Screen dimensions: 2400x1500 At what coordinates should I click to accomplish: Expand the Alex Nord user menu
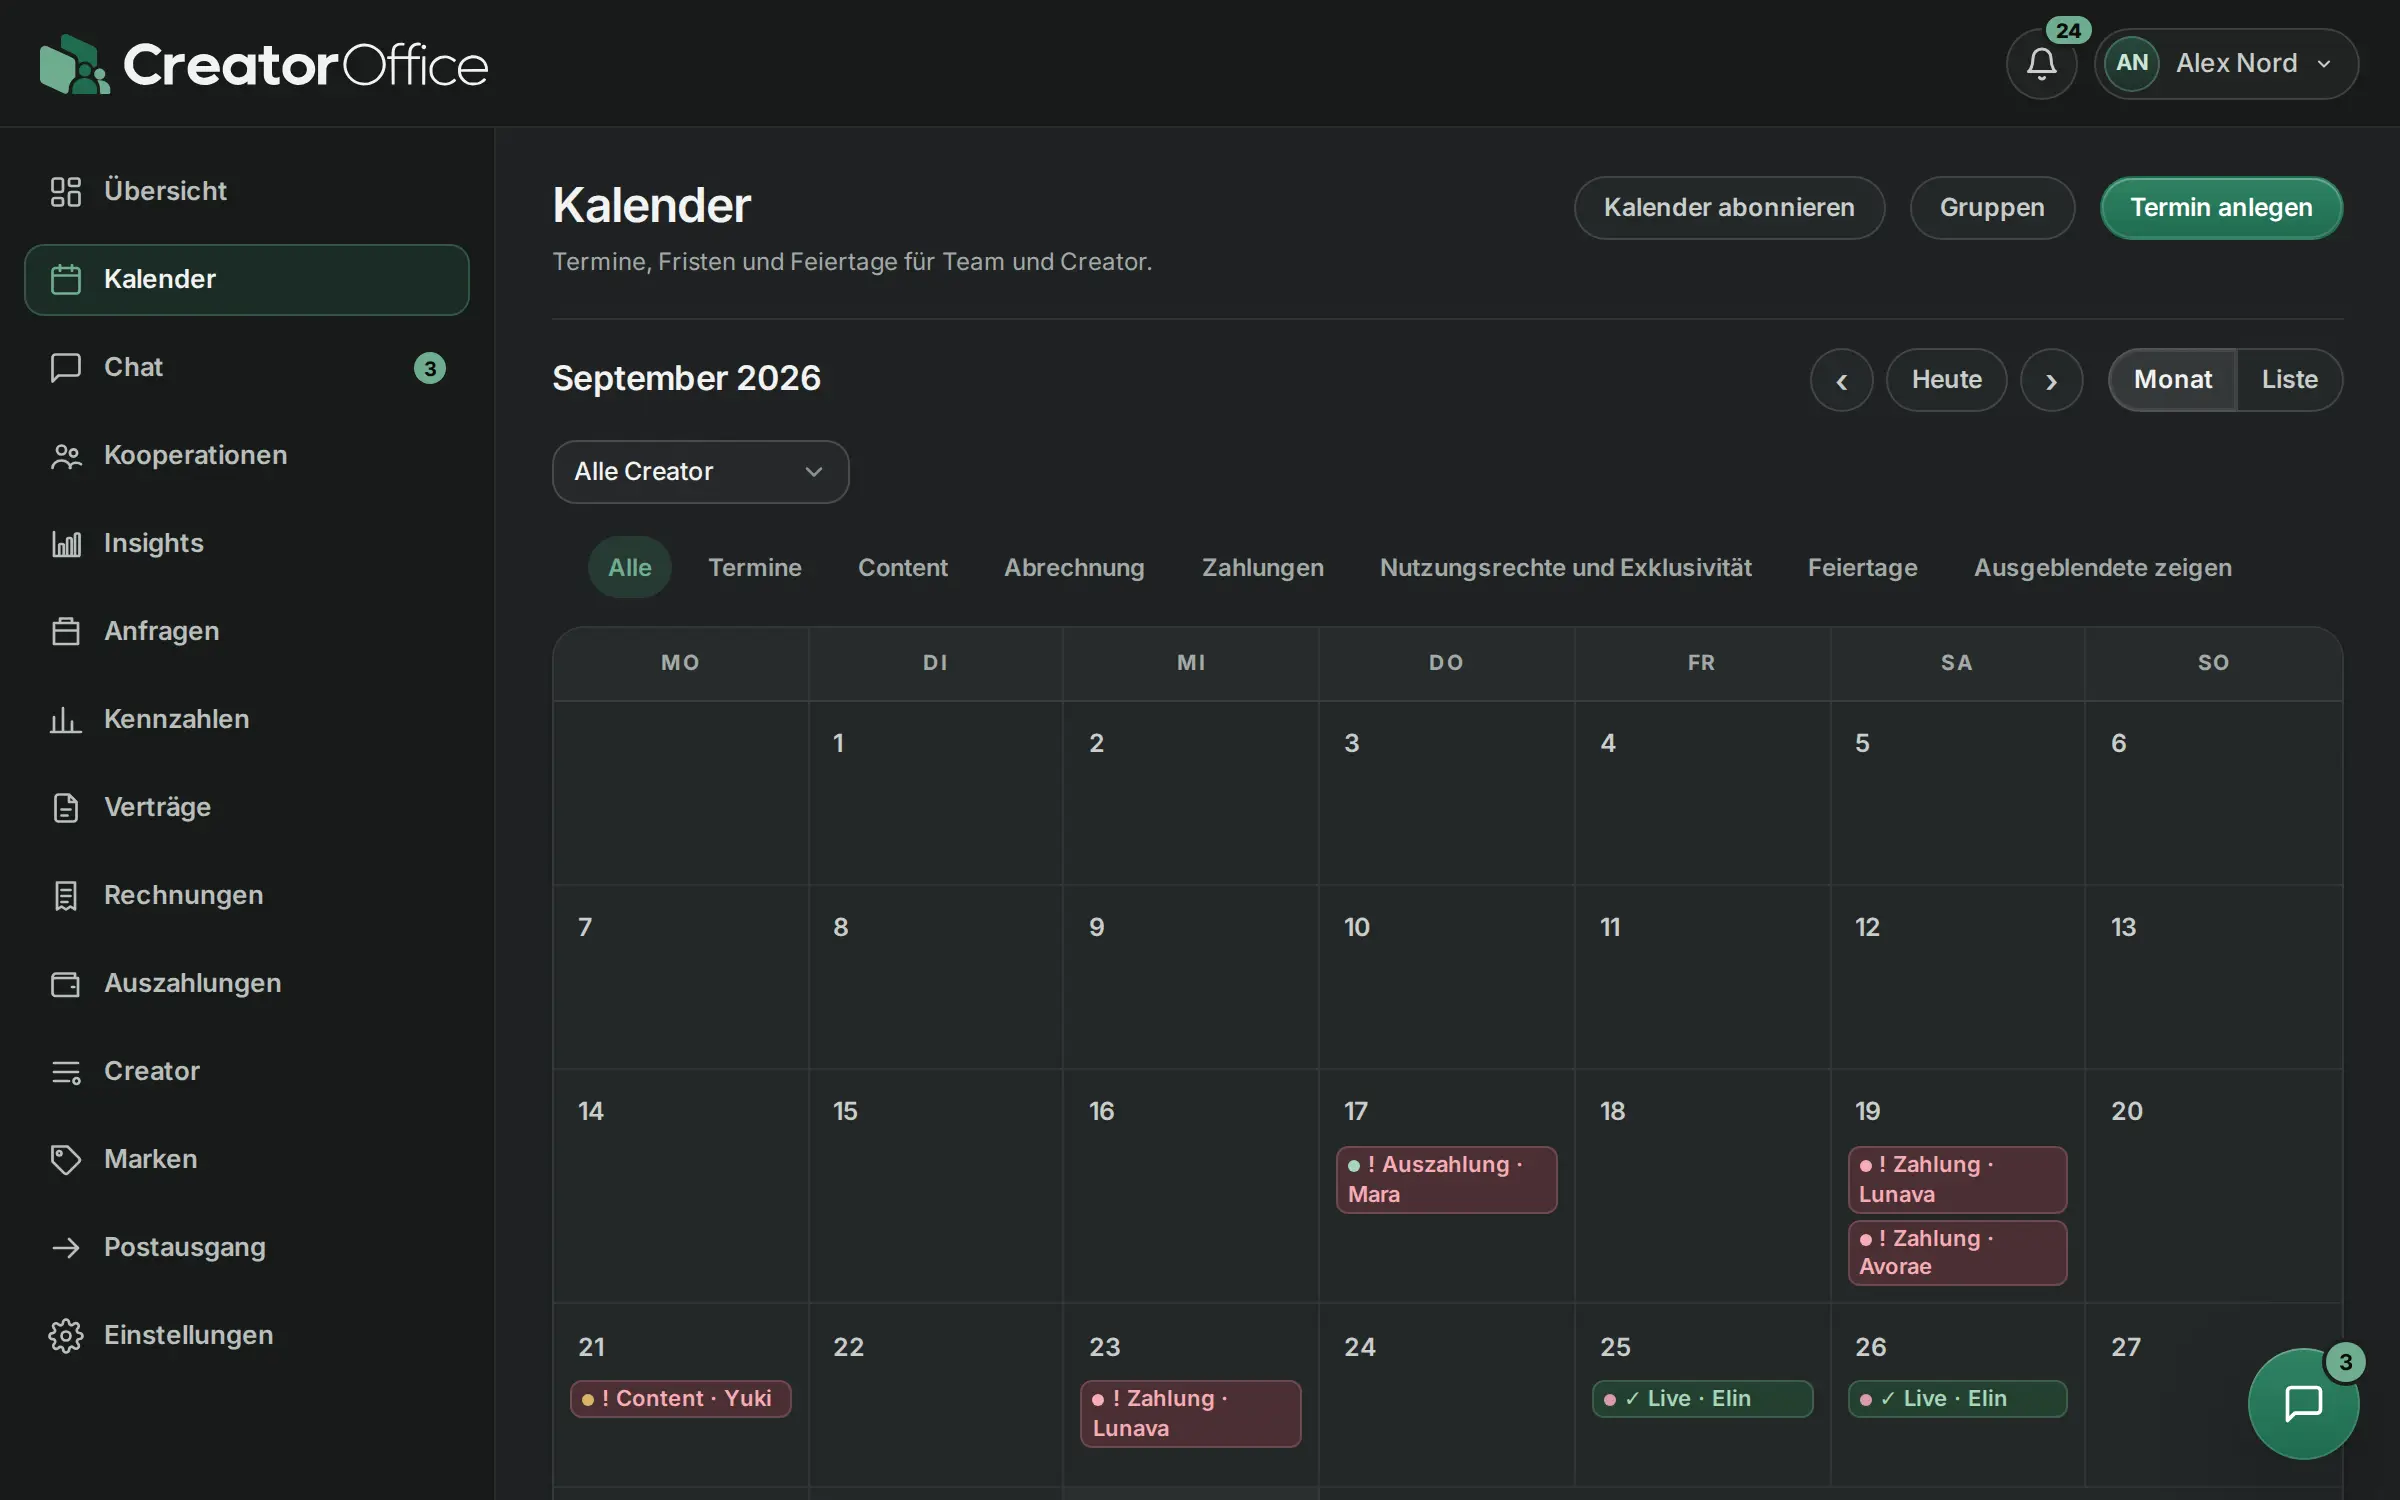[2226, 64]
